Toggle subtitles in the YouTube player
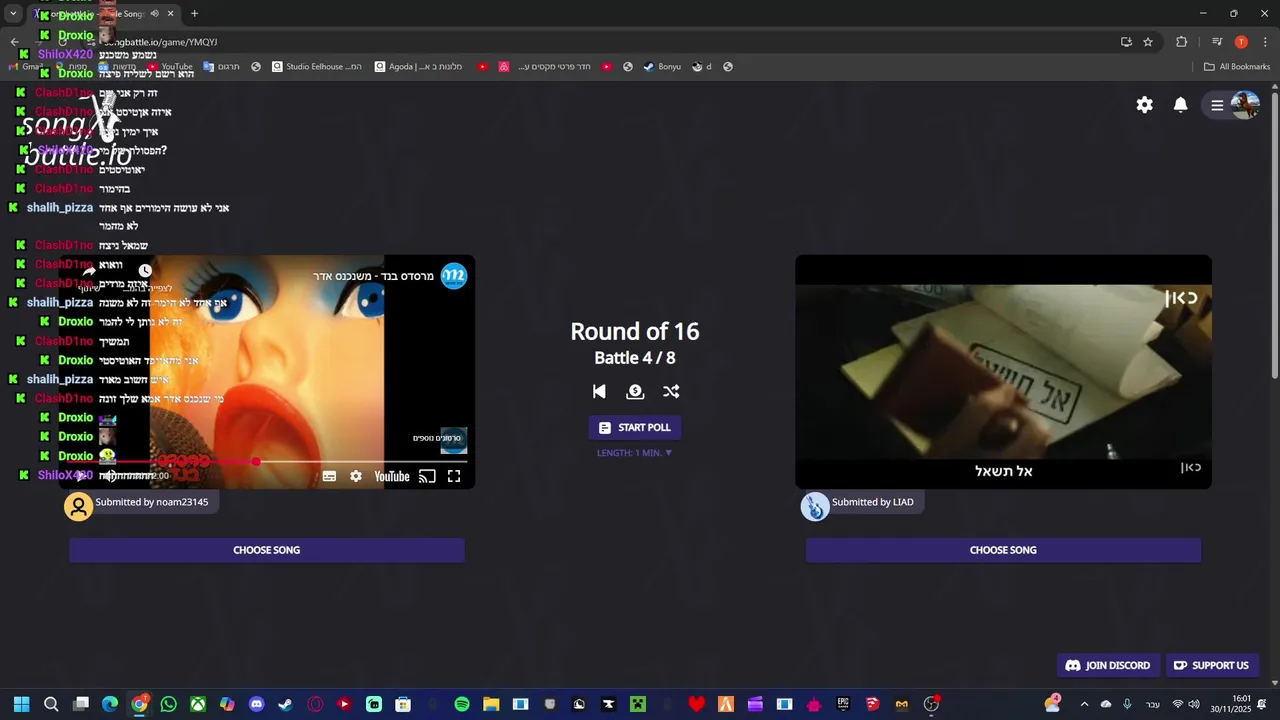Viewport: 1280px width, 720px height. tap(329, 476)
